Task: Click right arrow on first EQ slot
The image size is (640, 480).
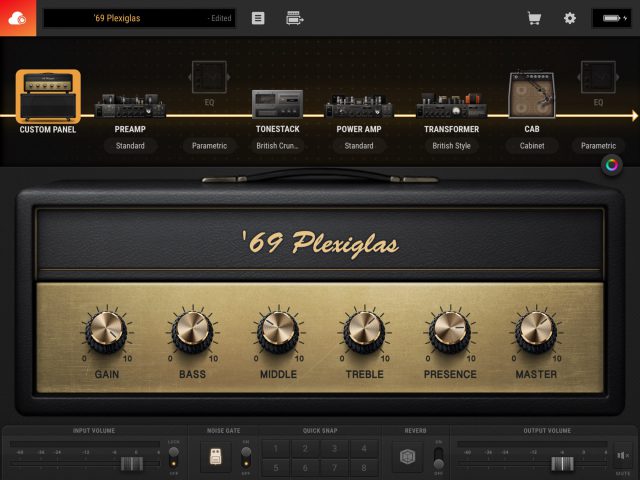Action: [x=229, y=77]
